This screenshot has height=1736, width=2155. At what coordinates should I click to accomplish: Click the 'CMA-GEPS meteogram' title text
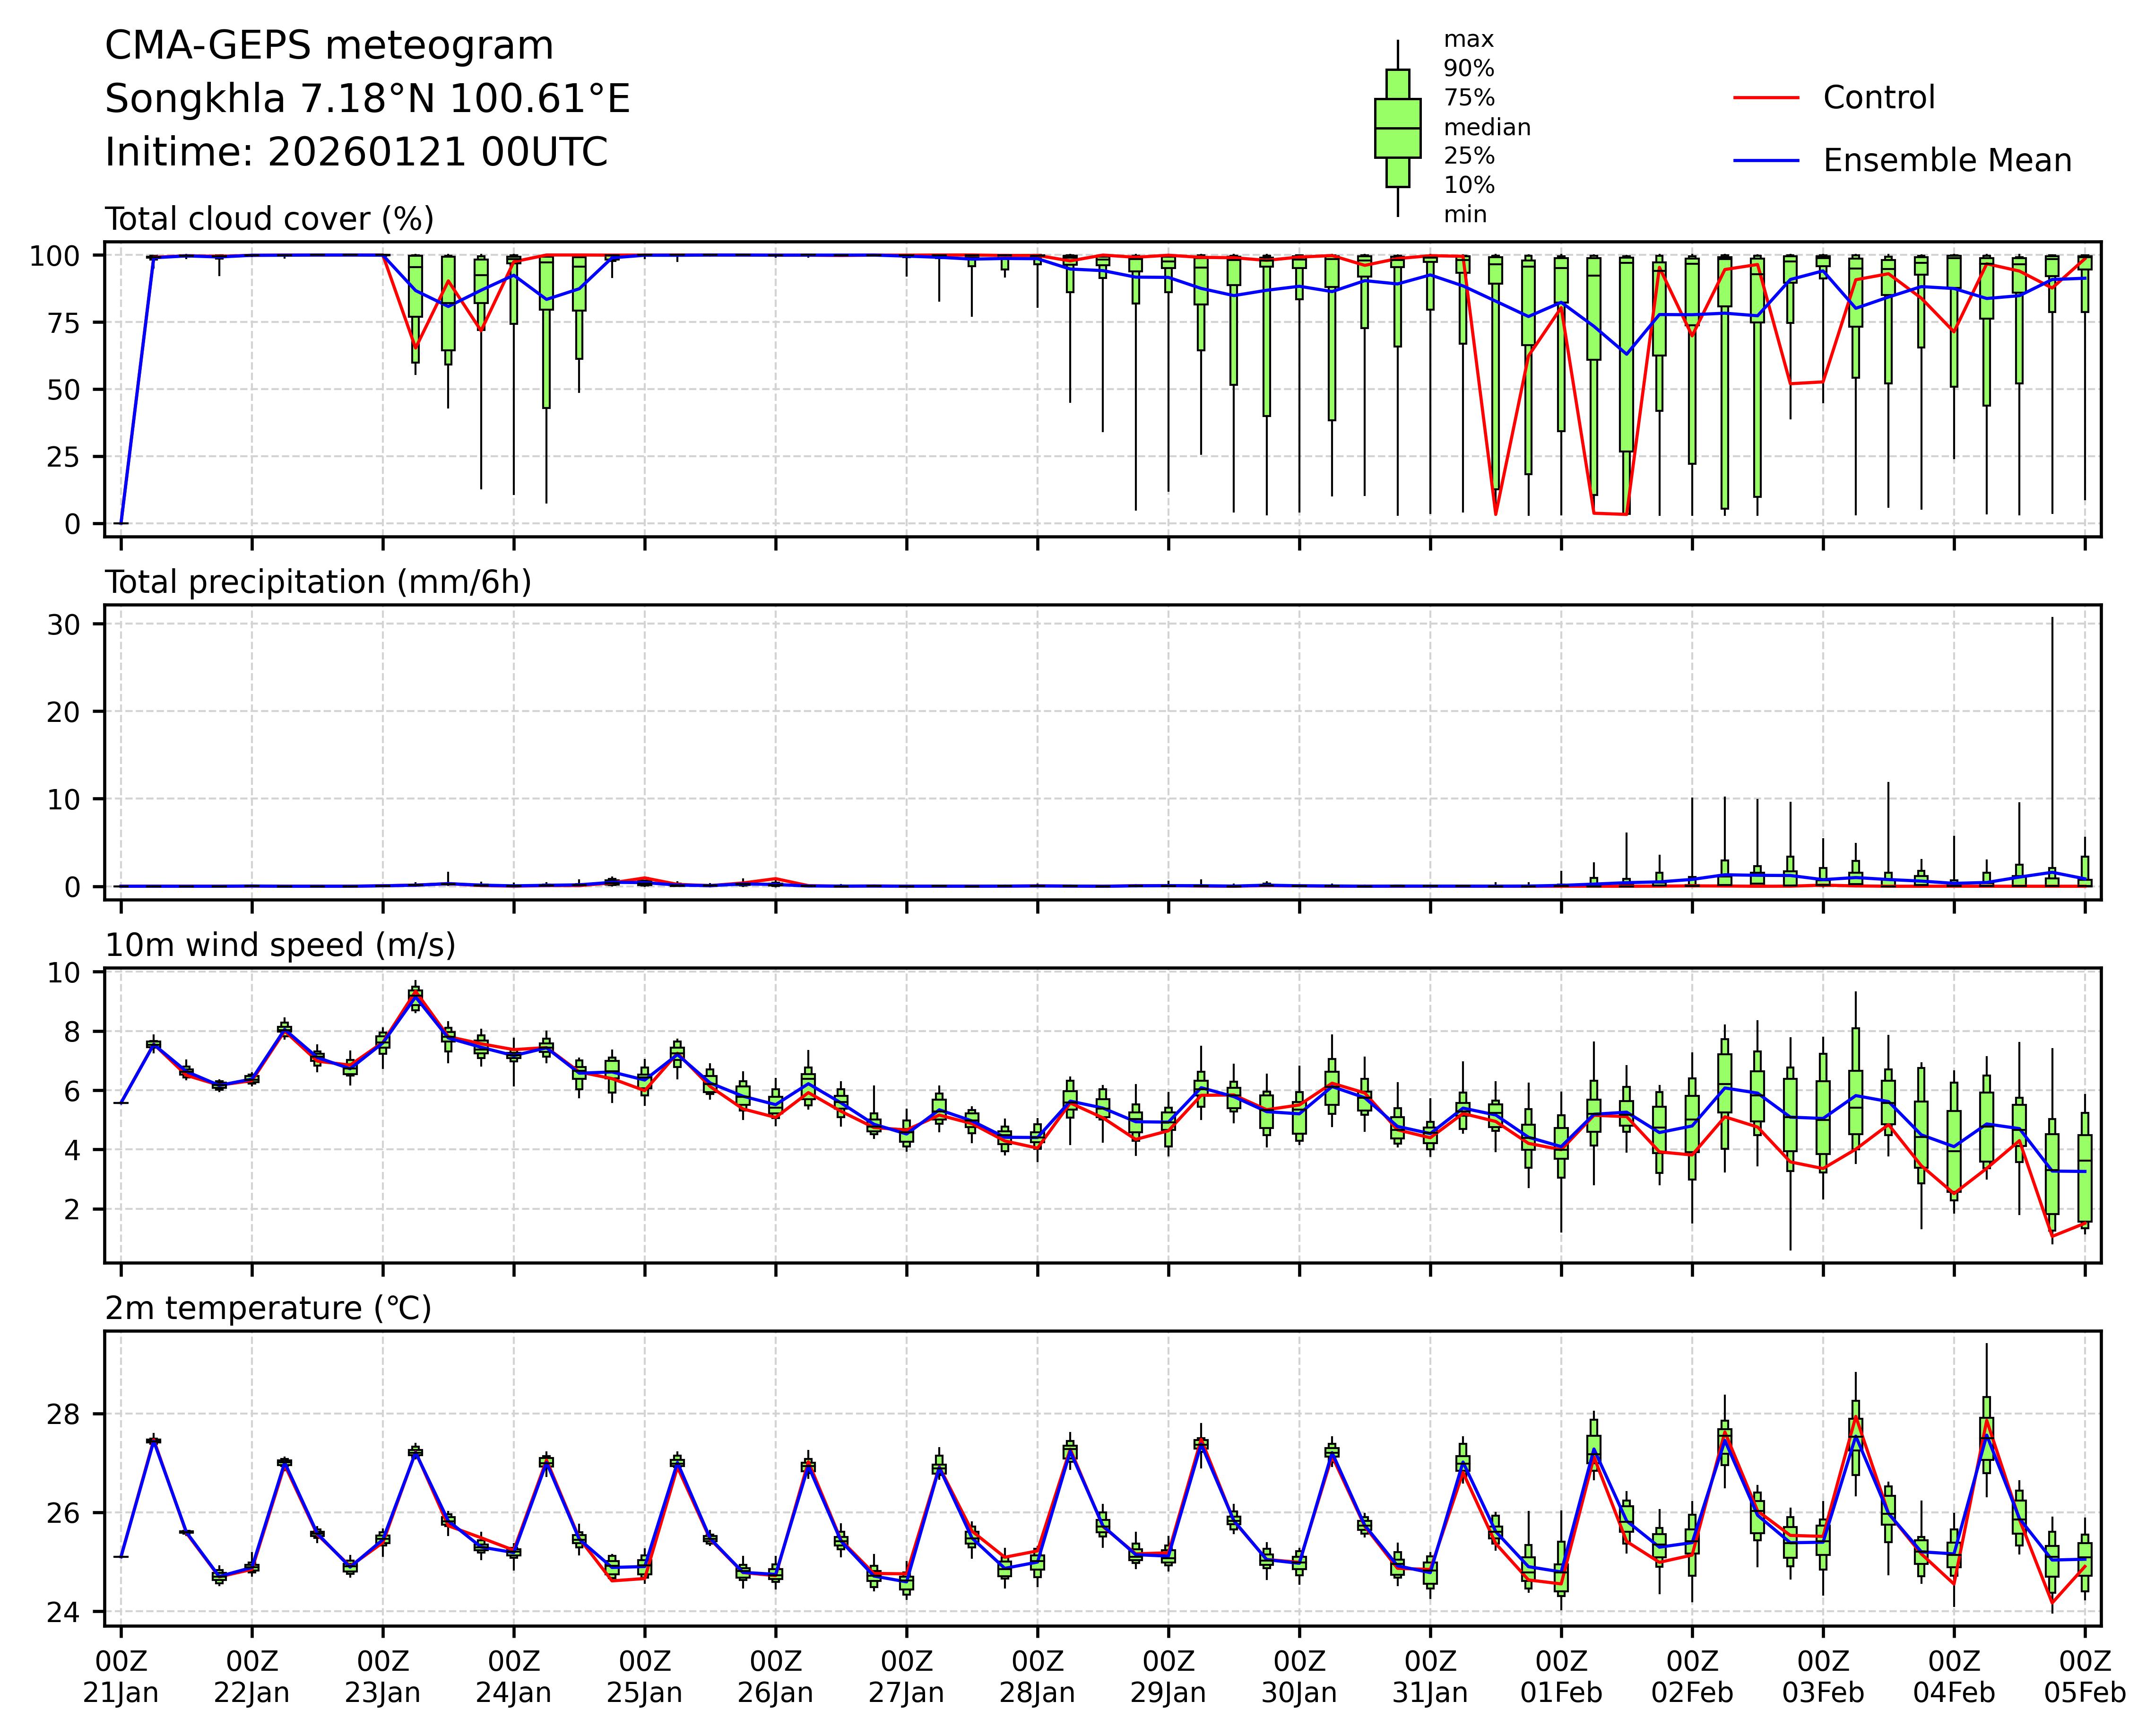pos(329,46)
